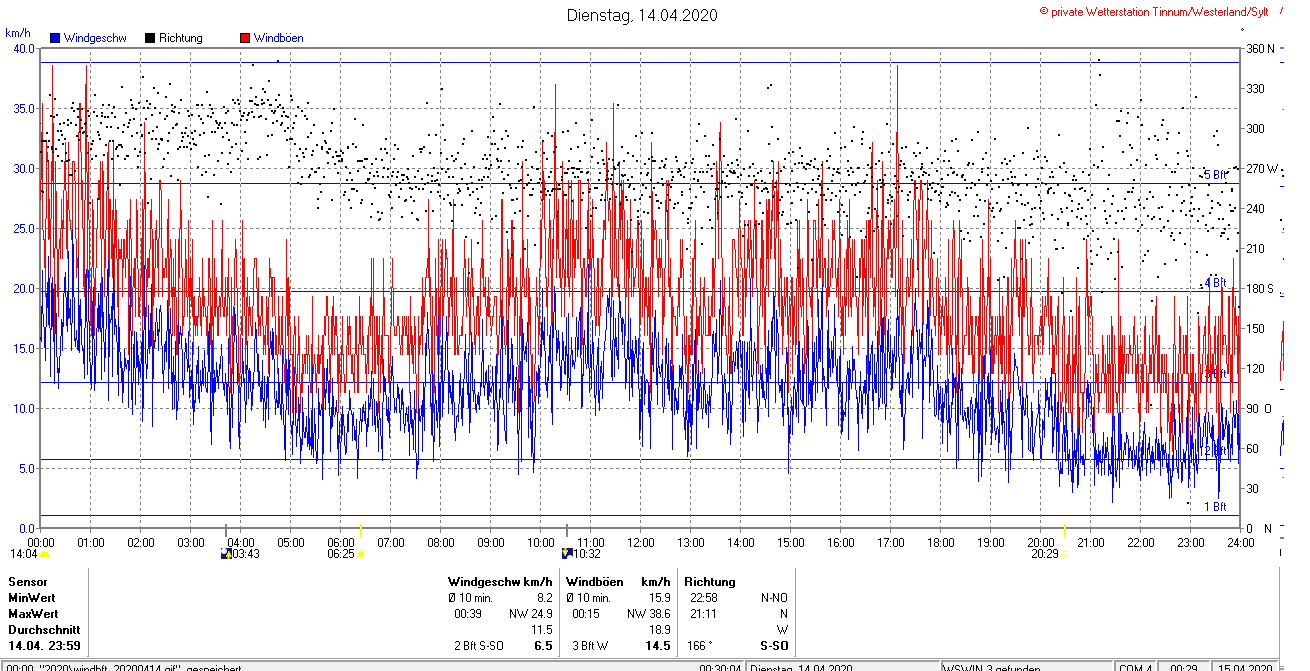Click the 06:00 time axis label
1310x671 pixels.
[x=341, y=542]
